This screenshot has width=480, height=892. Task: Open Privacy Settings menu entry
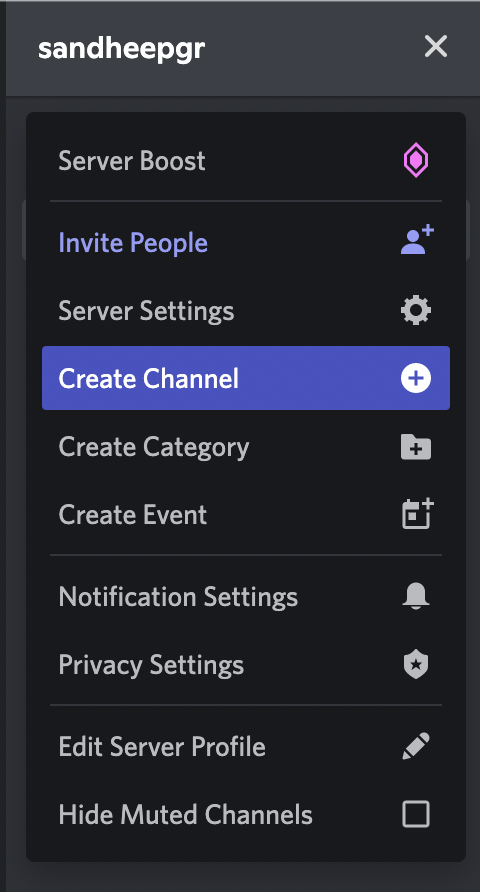(x=246, y=664)
